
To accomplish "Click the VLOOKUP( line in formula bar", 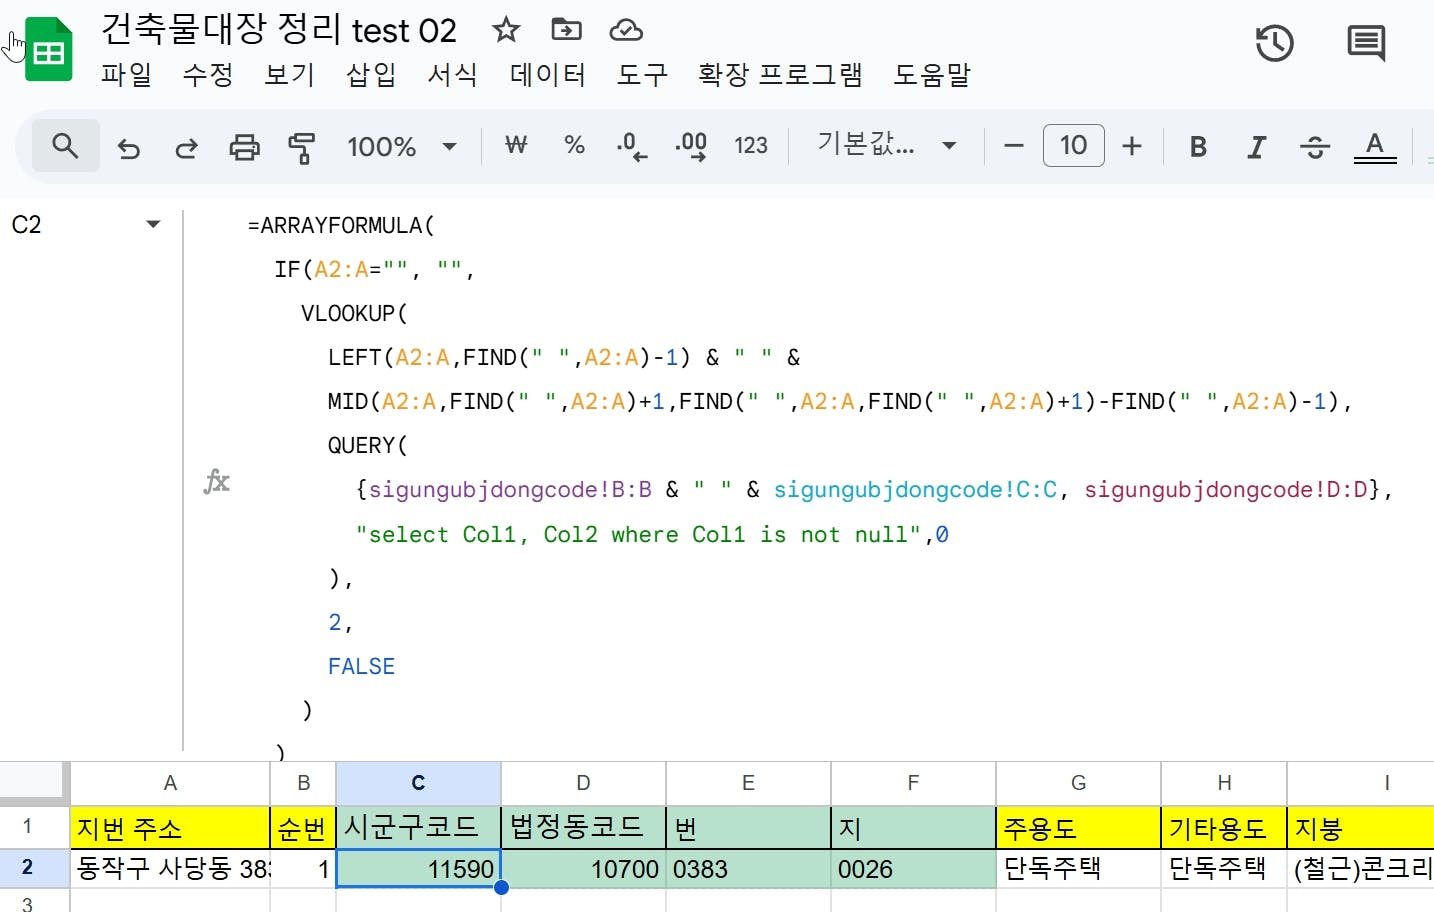I will point(354,313).
